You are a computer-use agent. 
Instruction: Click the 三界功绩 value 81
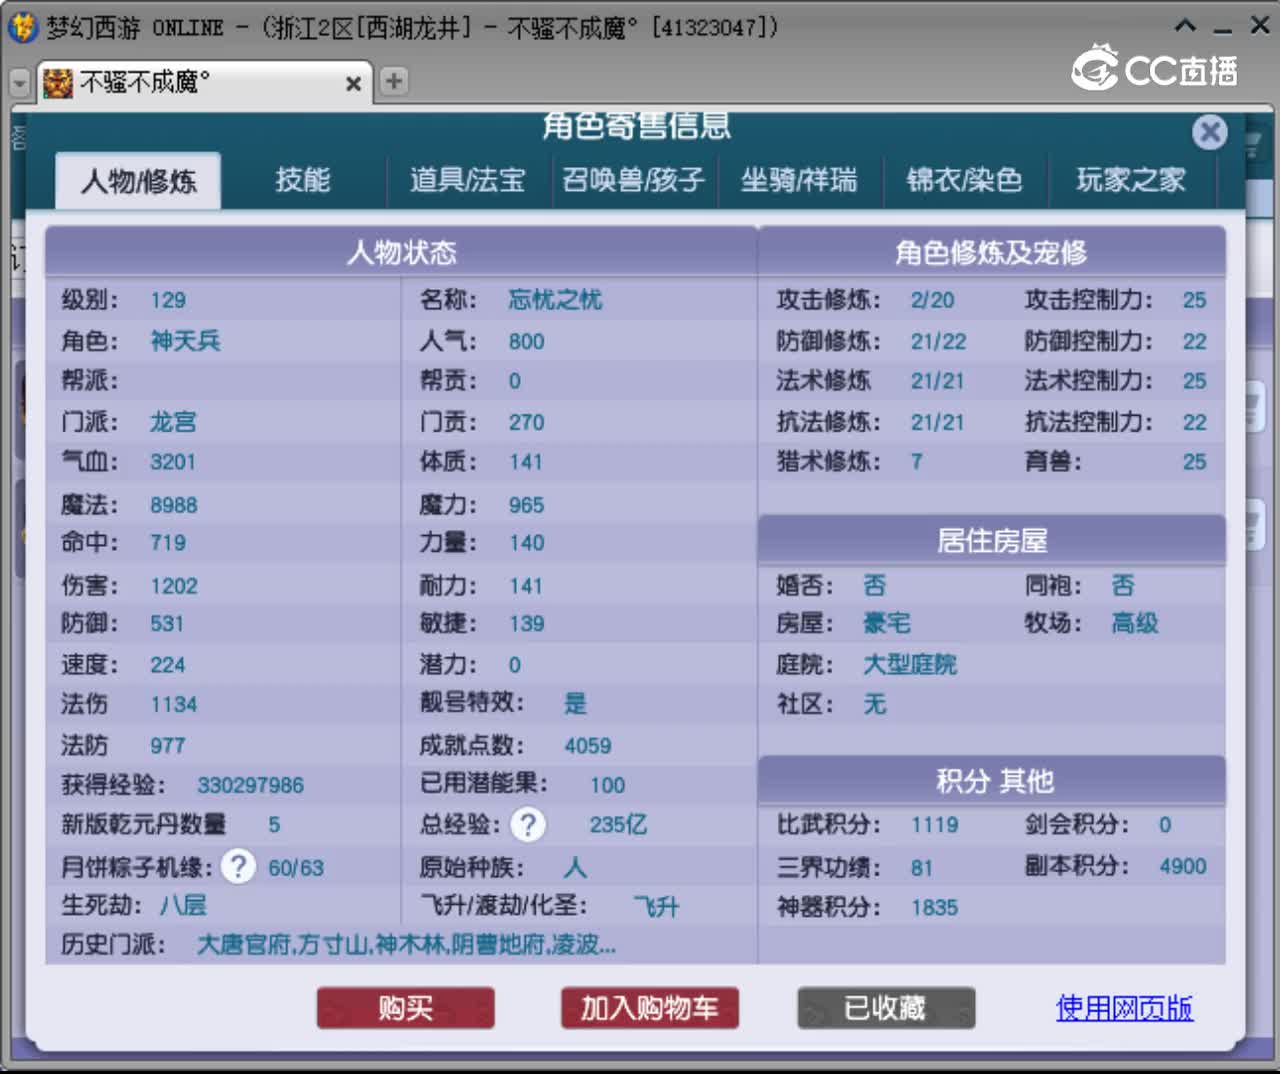click(x=921, y=868)
